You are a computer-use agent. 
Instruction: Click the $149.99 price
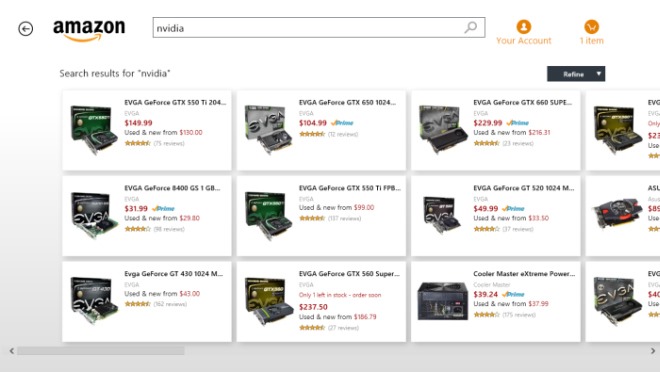click(x=138, y=123)
